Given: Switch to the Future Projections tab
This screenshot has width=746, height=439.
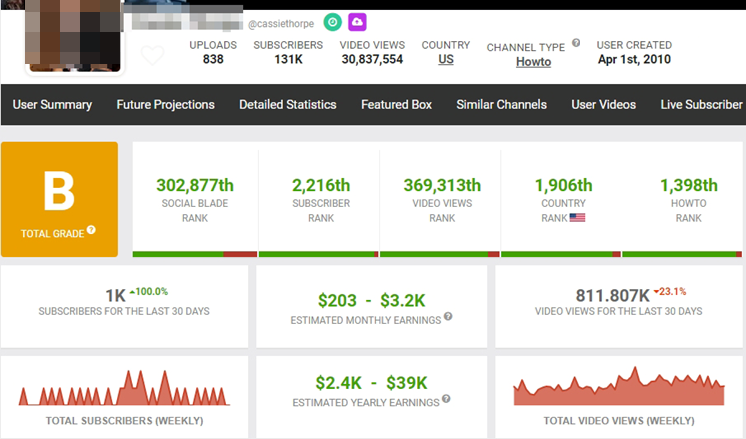Looking at the screenshot, I should (165, 104).
